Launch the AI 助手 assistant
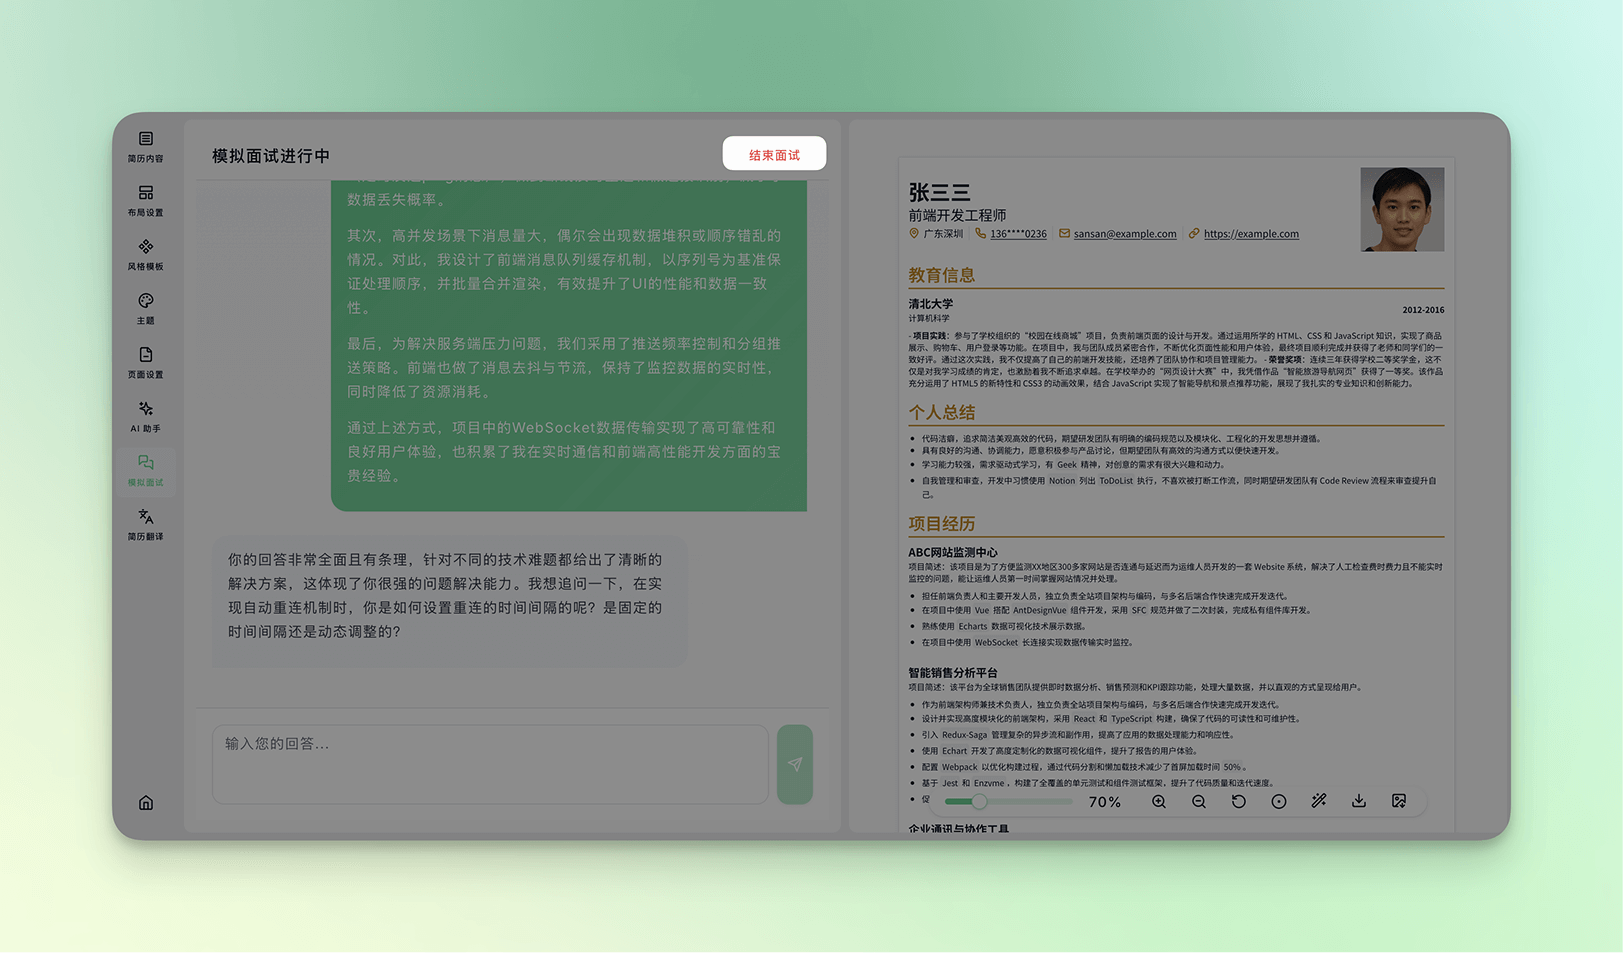Screen dimensions: 1623x953 pyautogui.click(x=145, y=416)
